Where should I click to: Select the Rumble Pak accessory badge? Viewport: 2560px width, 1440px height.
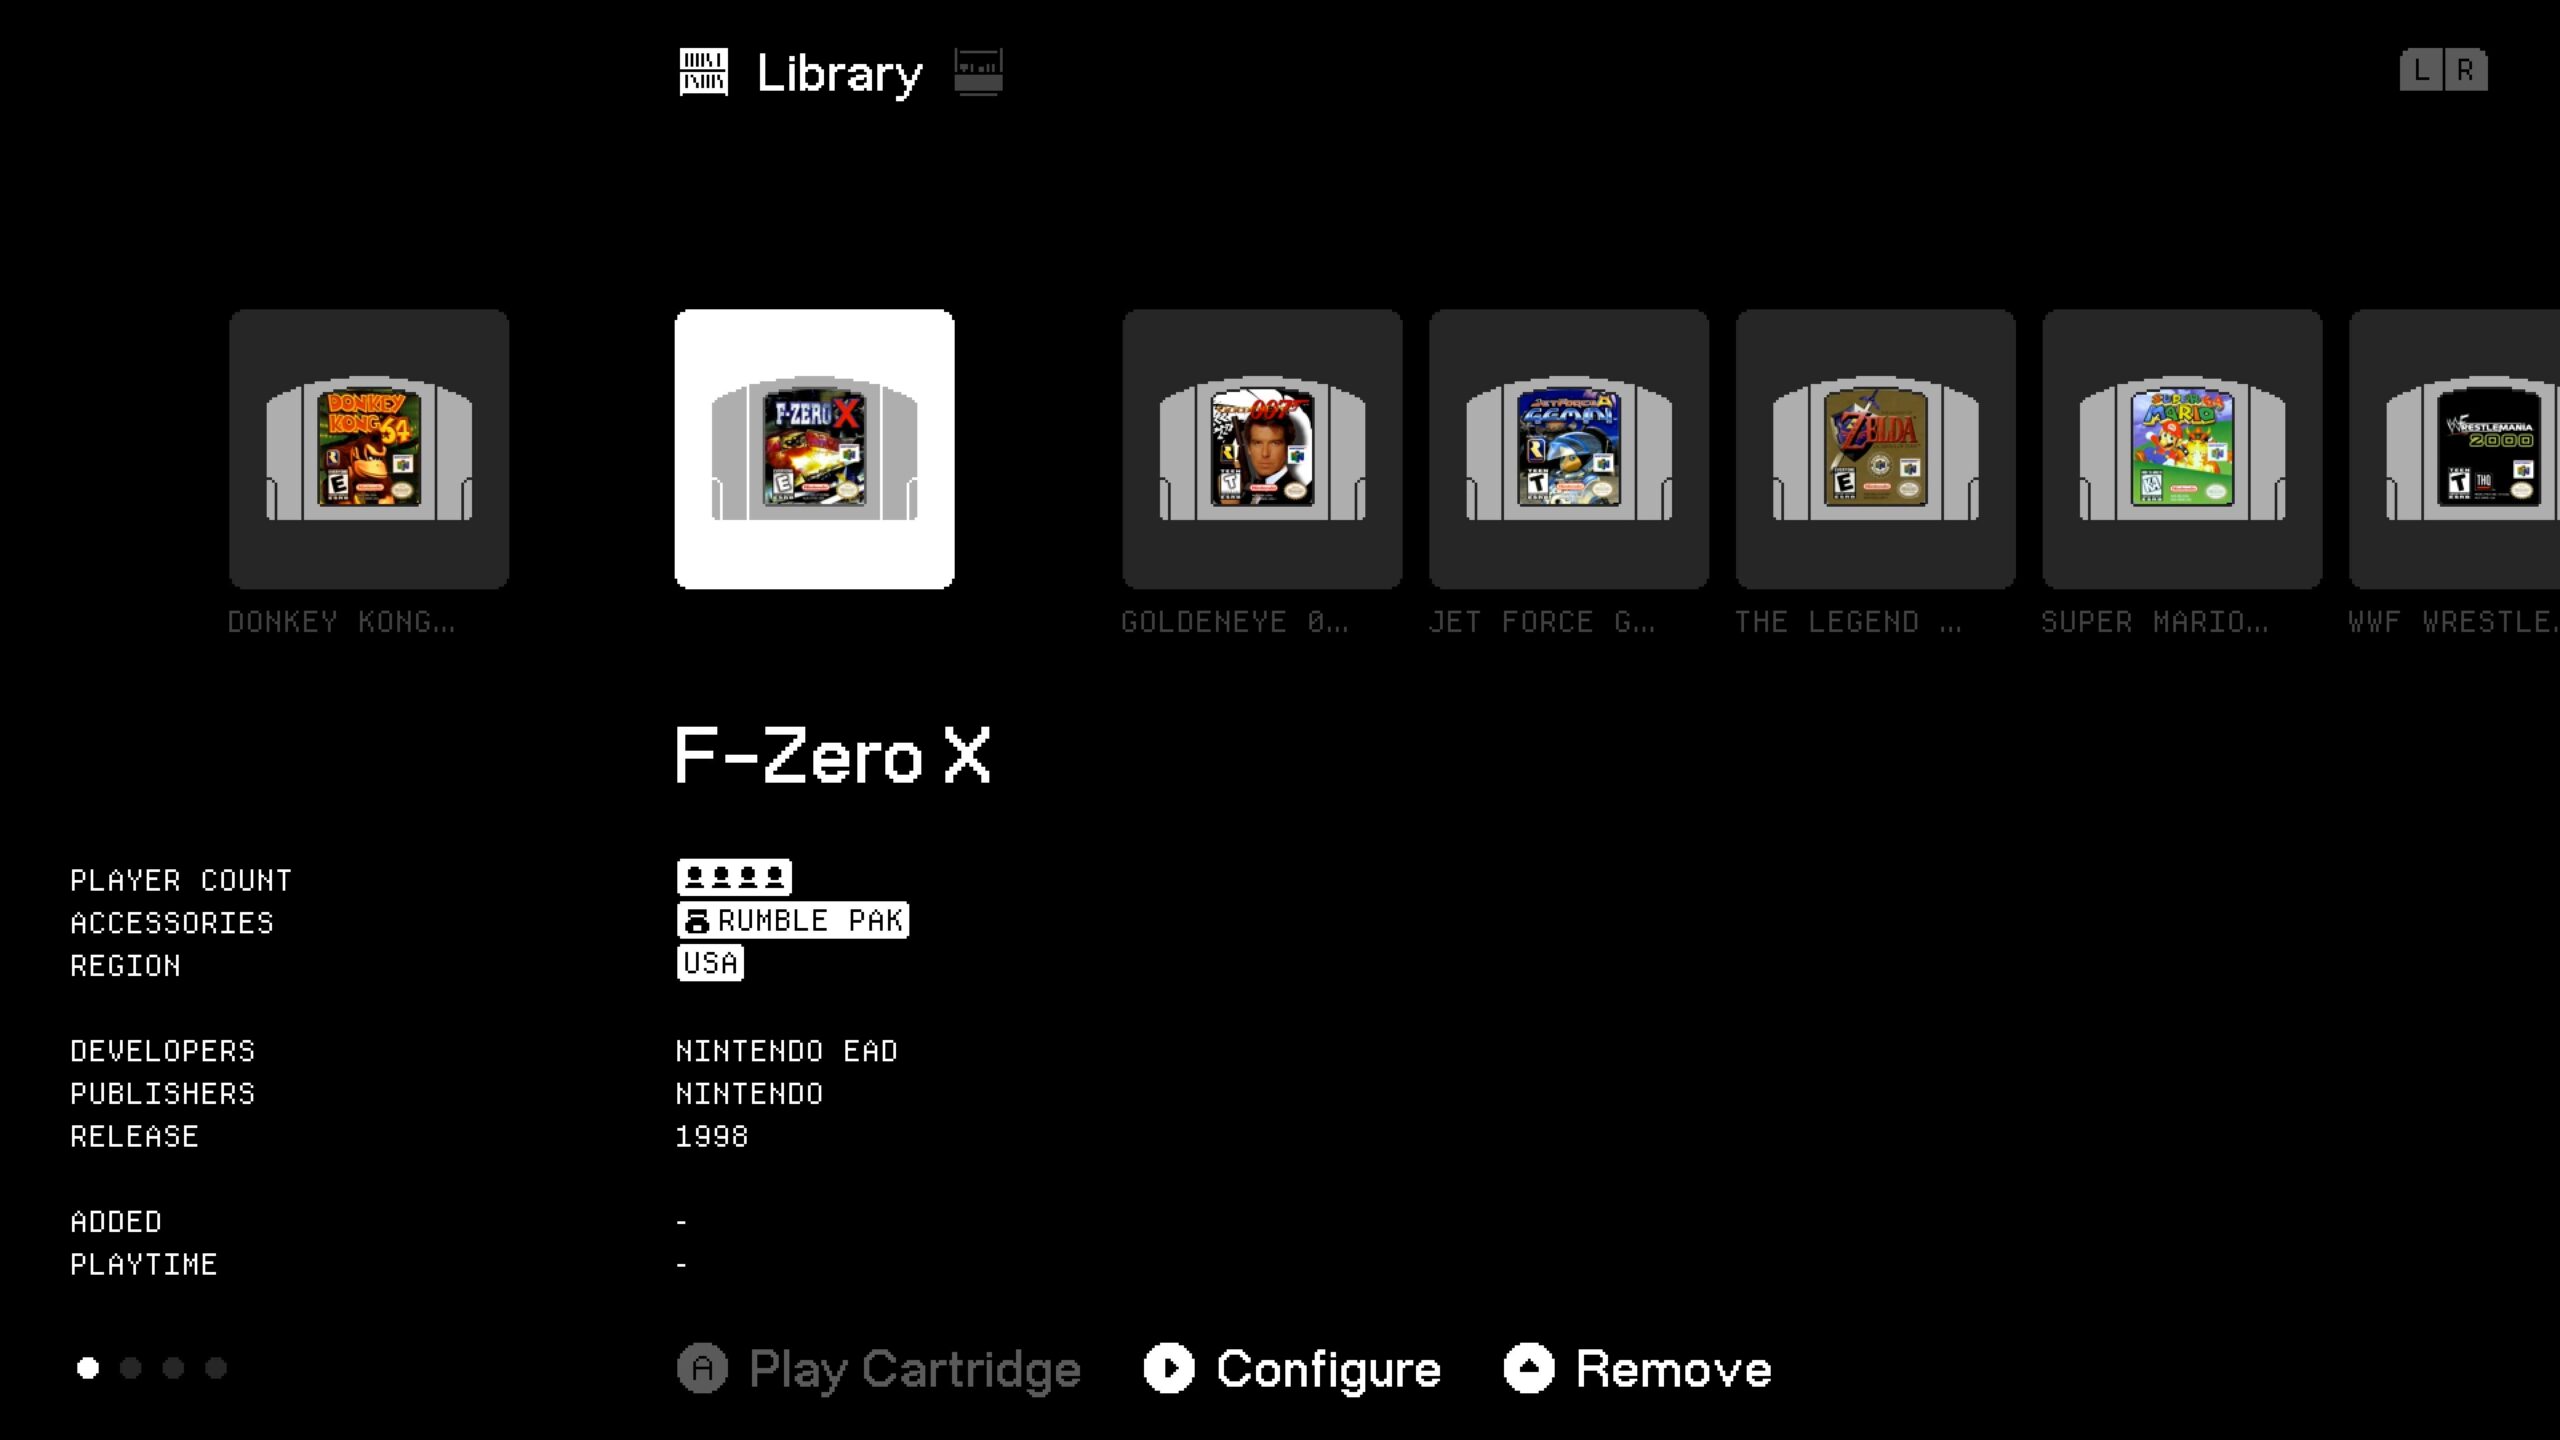tap(793, 920)
